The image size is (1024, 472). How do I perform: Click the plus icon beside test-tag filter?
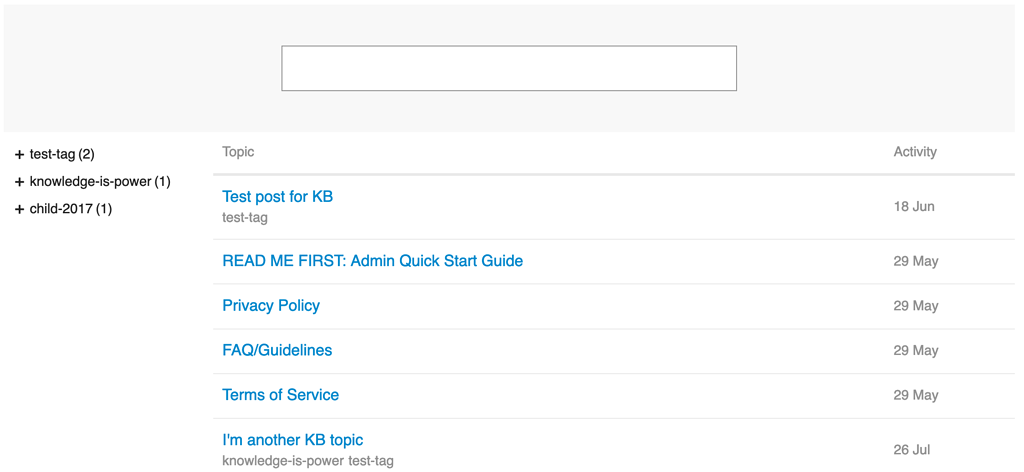tap(19, 155)
